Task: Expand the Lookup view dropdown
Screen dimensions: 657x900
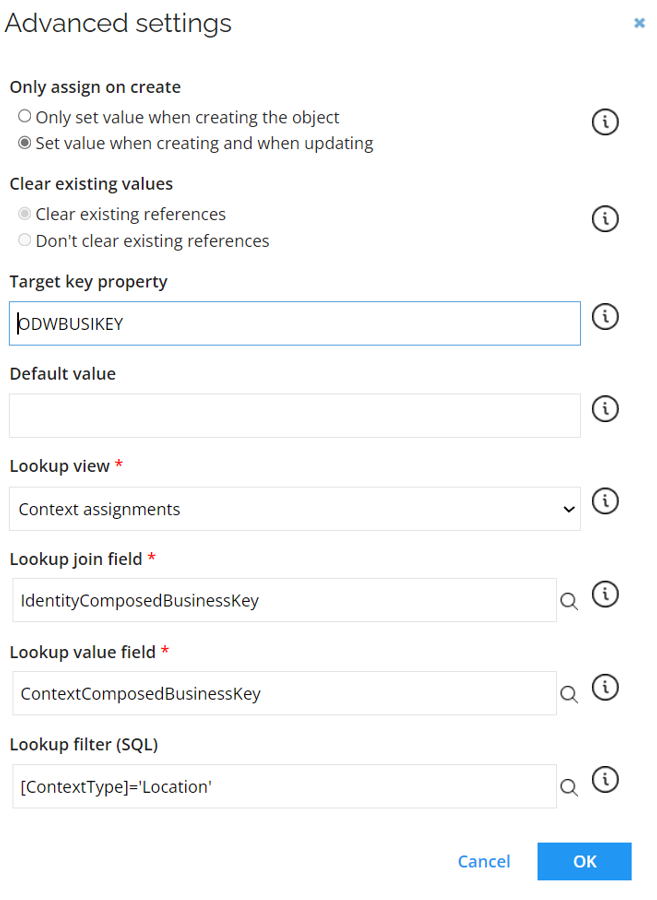Action: 294,509
